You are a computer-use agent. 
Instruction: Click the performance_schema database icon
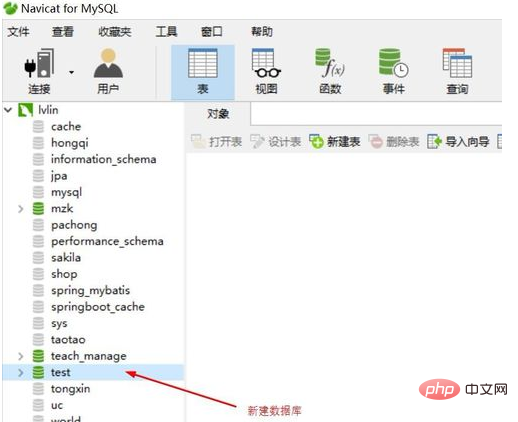38,241
